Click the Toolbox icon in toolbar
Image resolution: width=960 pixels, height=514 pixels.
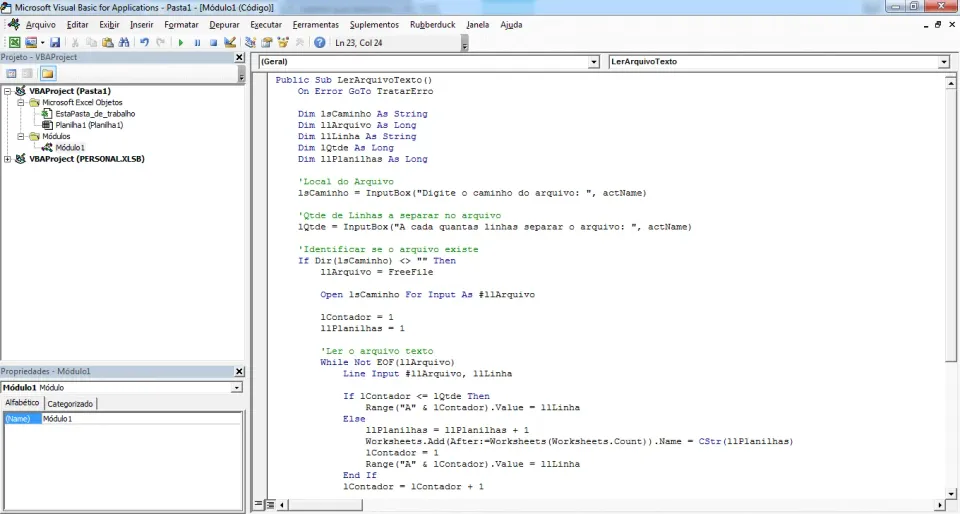(299, 42)
